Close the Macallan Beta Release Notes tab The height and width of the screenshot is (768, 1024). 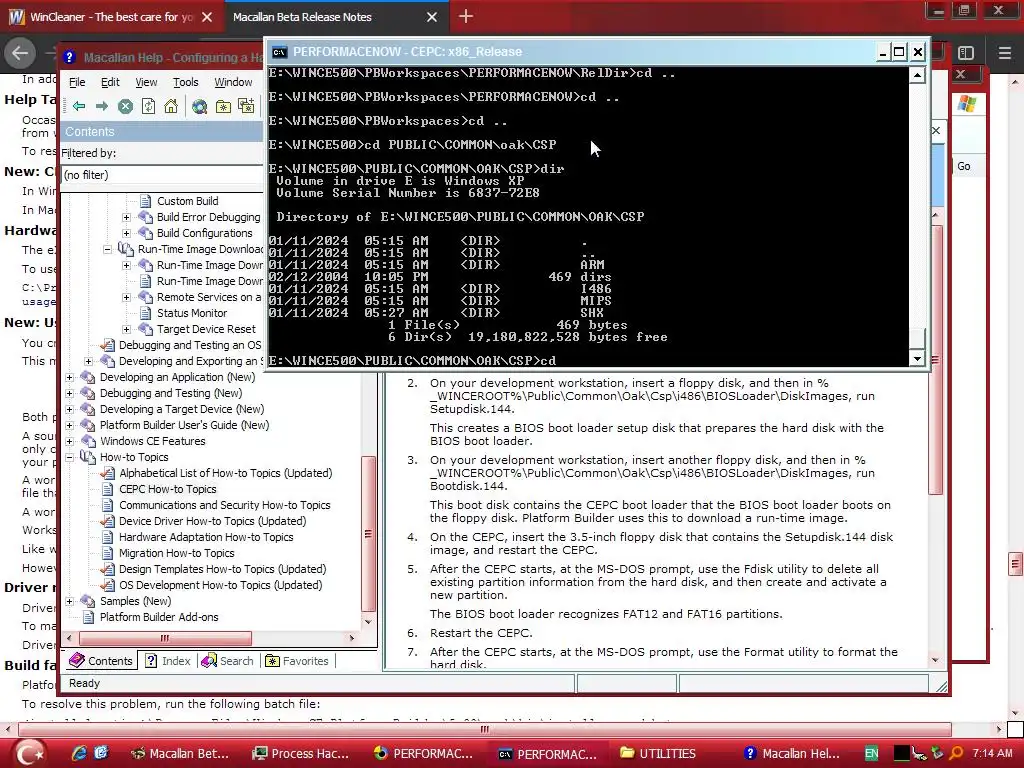point(432,17)
